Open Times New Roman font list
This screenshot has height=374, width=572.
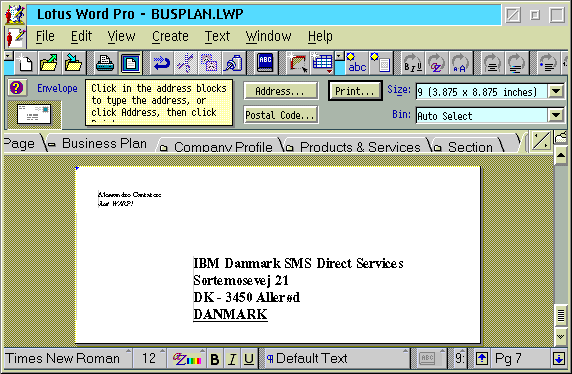click(68, 358)
